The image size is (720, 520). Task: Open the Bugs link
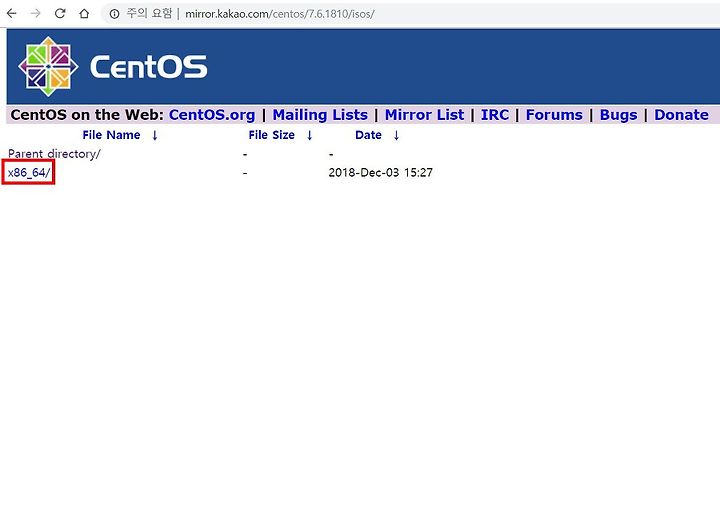click(619, 115)
